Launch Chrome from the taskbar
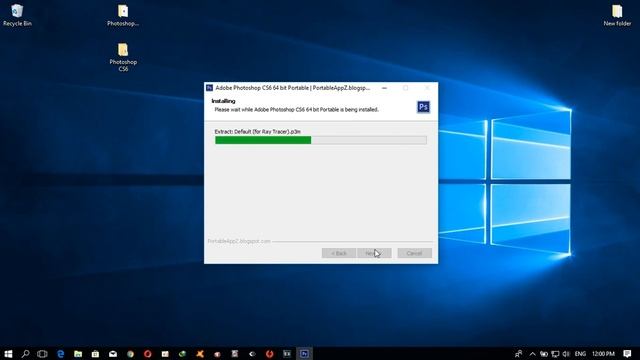The width and height of the screenshot is (640, 360). (130, 354)
